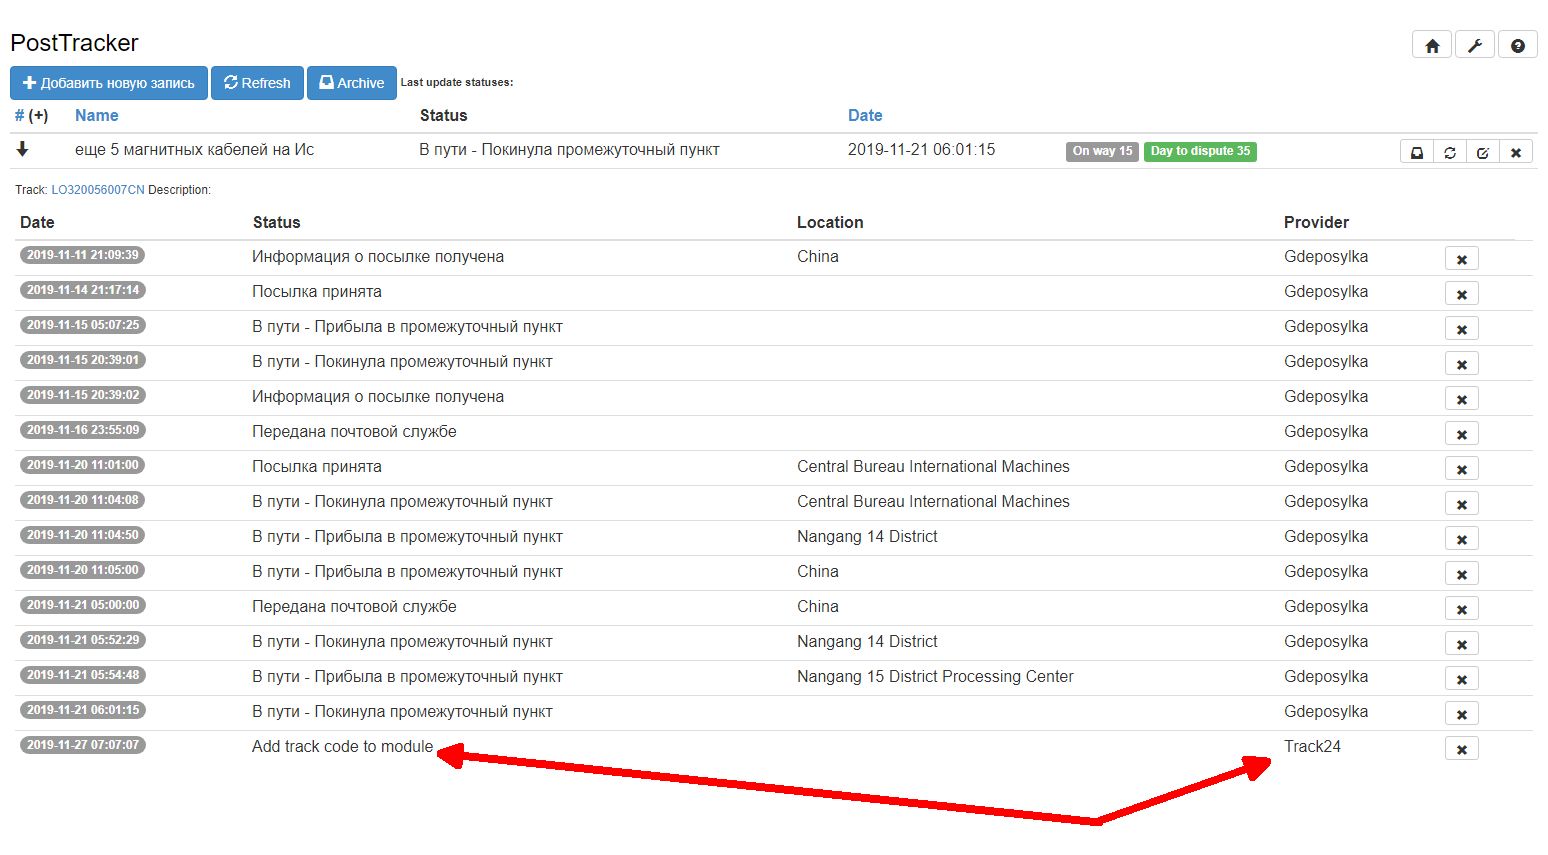Select Nangang 15 District Processing Center location
The width and height of the screenshot is (1548, 855).
[935, 676]
